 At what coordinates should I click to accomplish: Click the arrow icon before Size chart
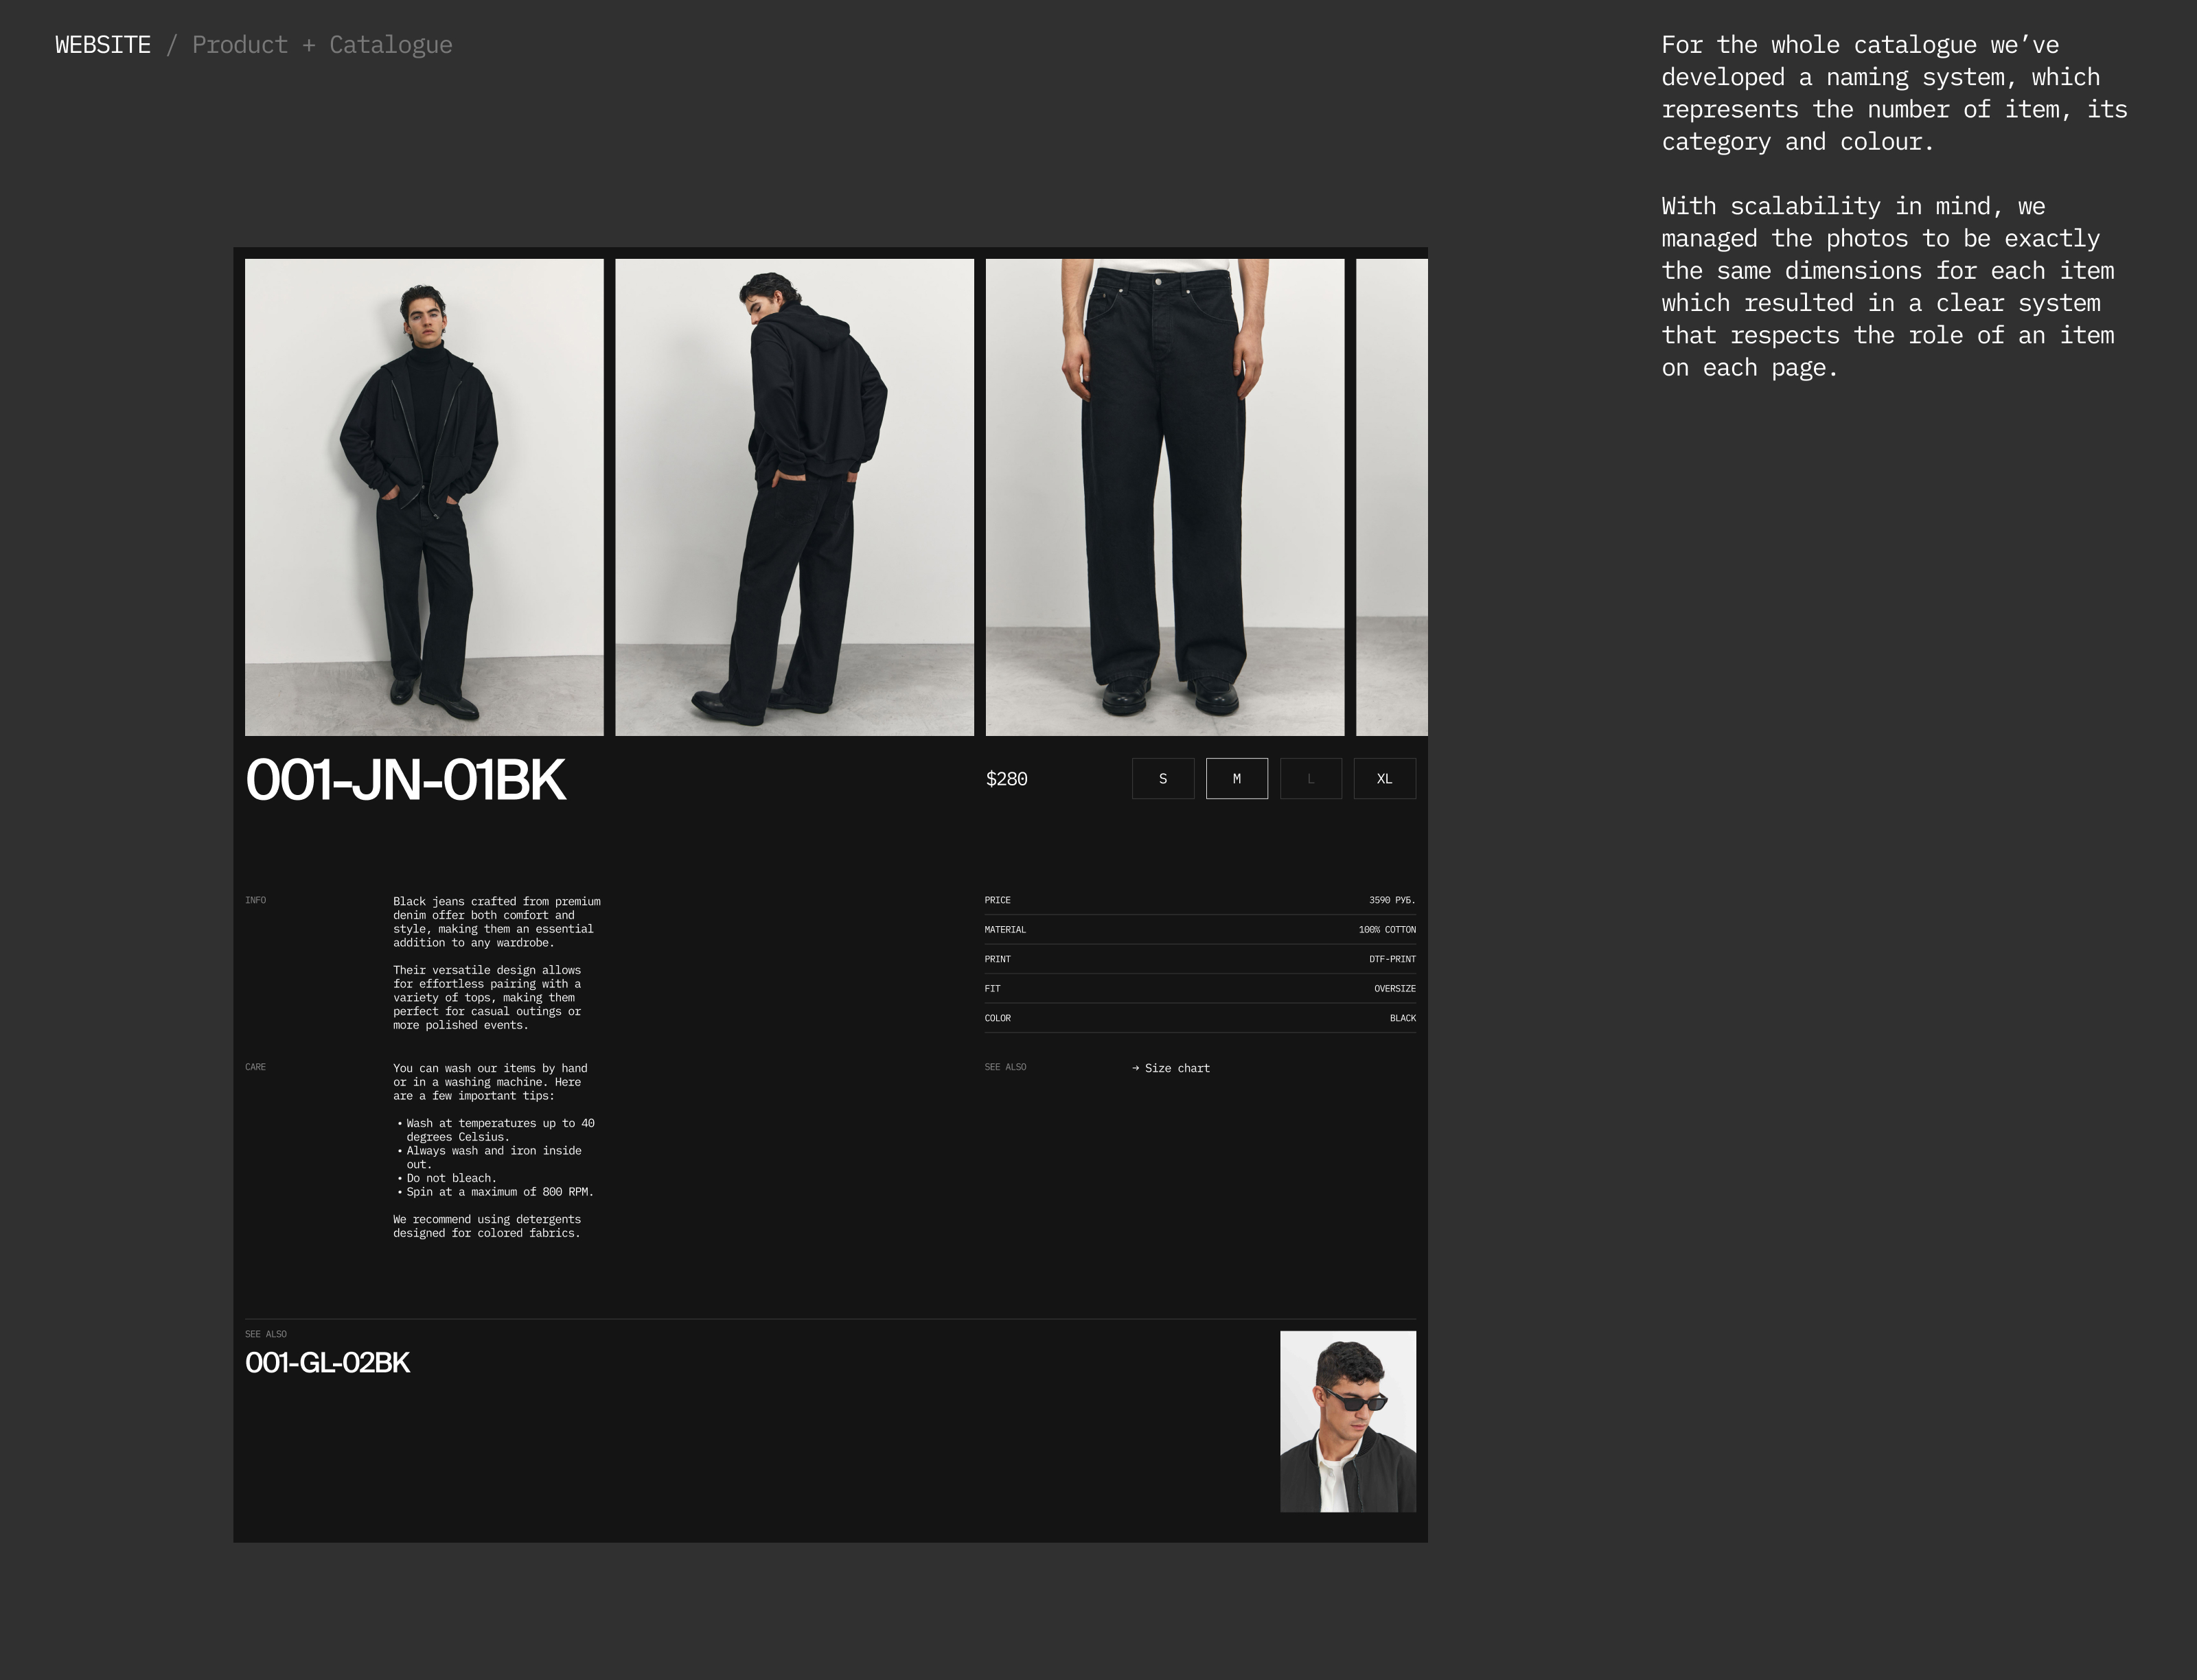coord(1136,1068)
